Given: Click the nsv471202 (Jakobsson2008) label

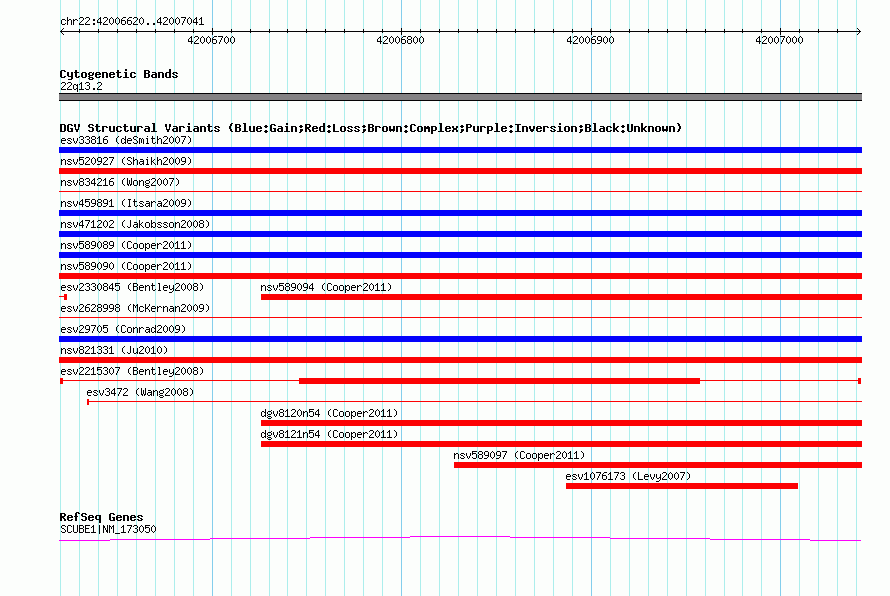Looking at the screenshot, I should click(x=135, y=224).
